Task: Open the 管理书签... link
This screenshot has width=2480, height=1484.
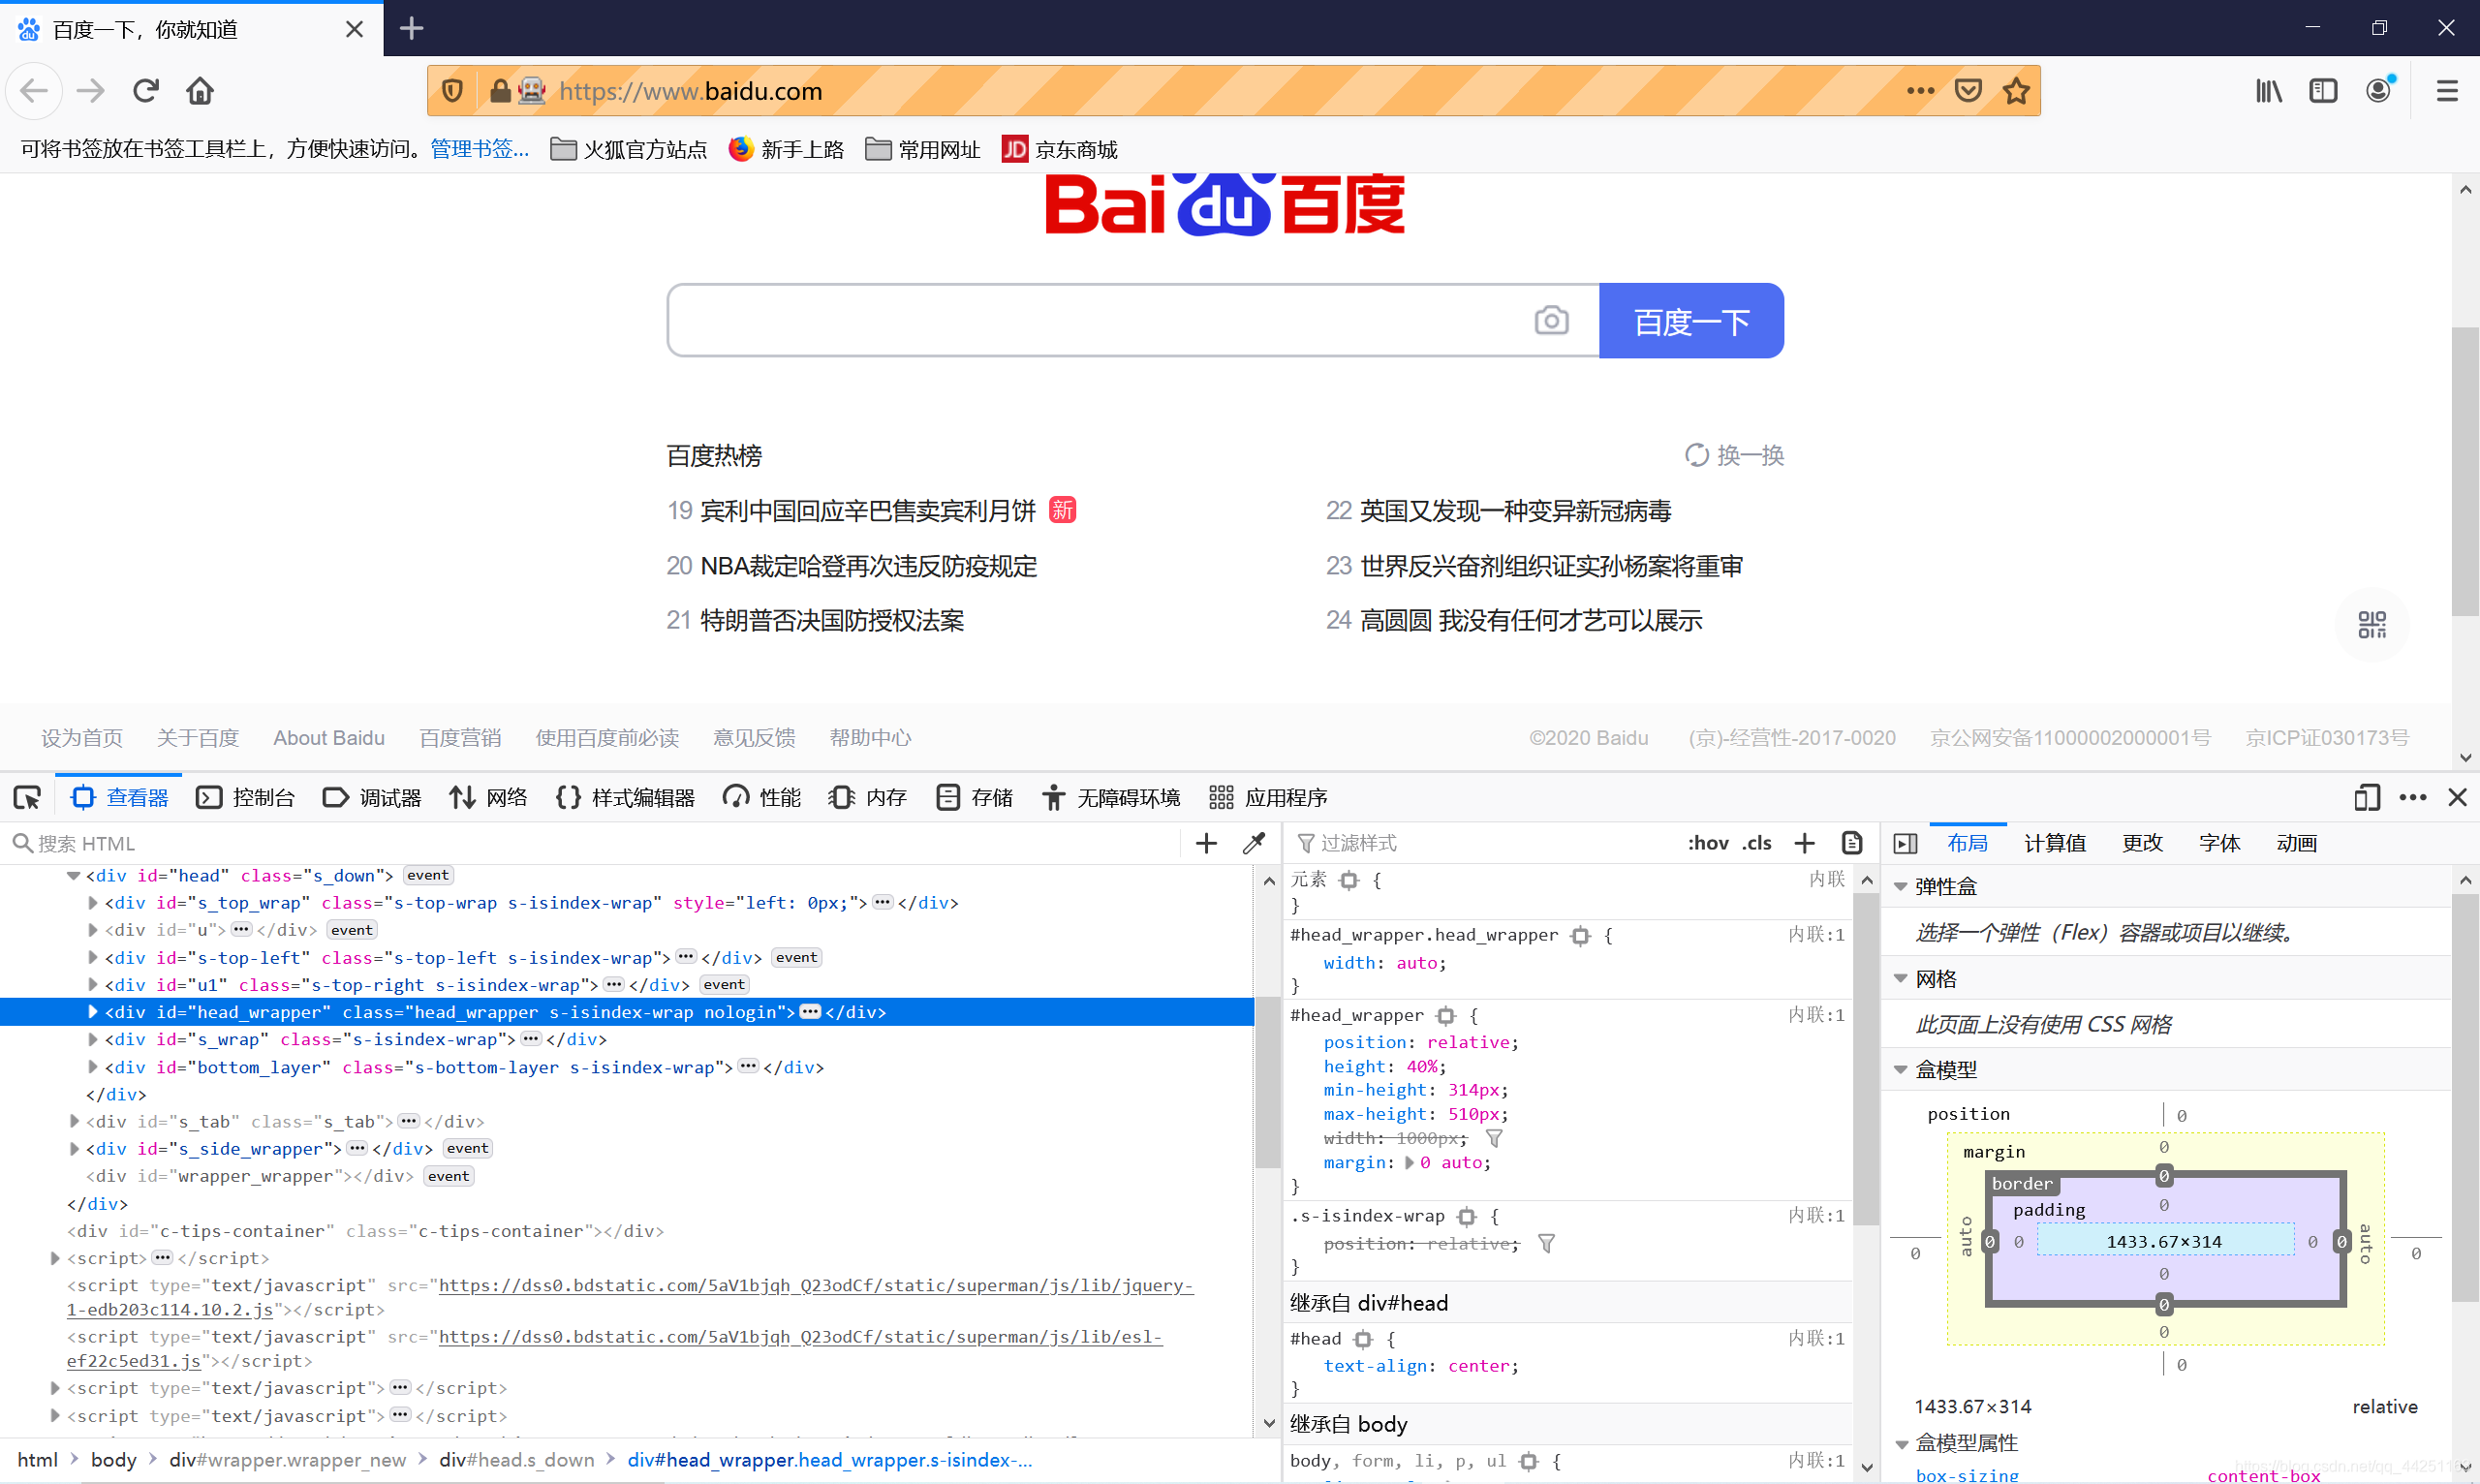Action: click(x=479, y=149)
